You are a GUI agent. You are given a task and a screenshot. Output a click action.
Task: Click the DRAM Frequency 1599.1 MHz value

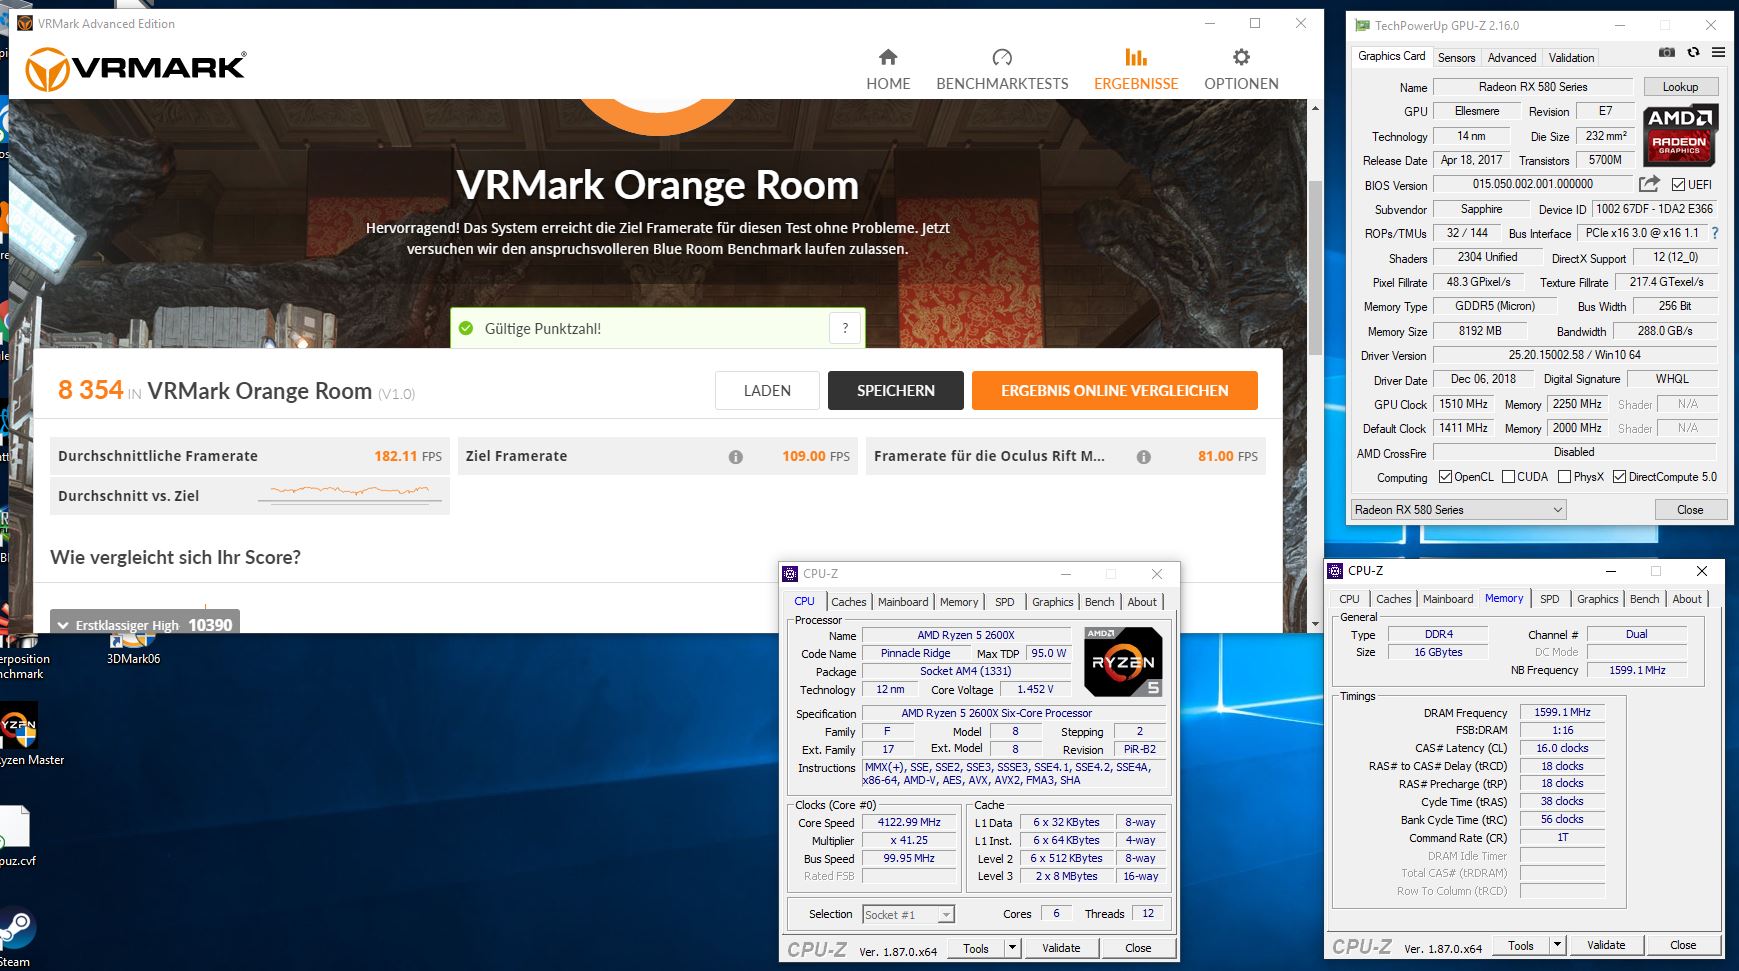(1562, 712)
